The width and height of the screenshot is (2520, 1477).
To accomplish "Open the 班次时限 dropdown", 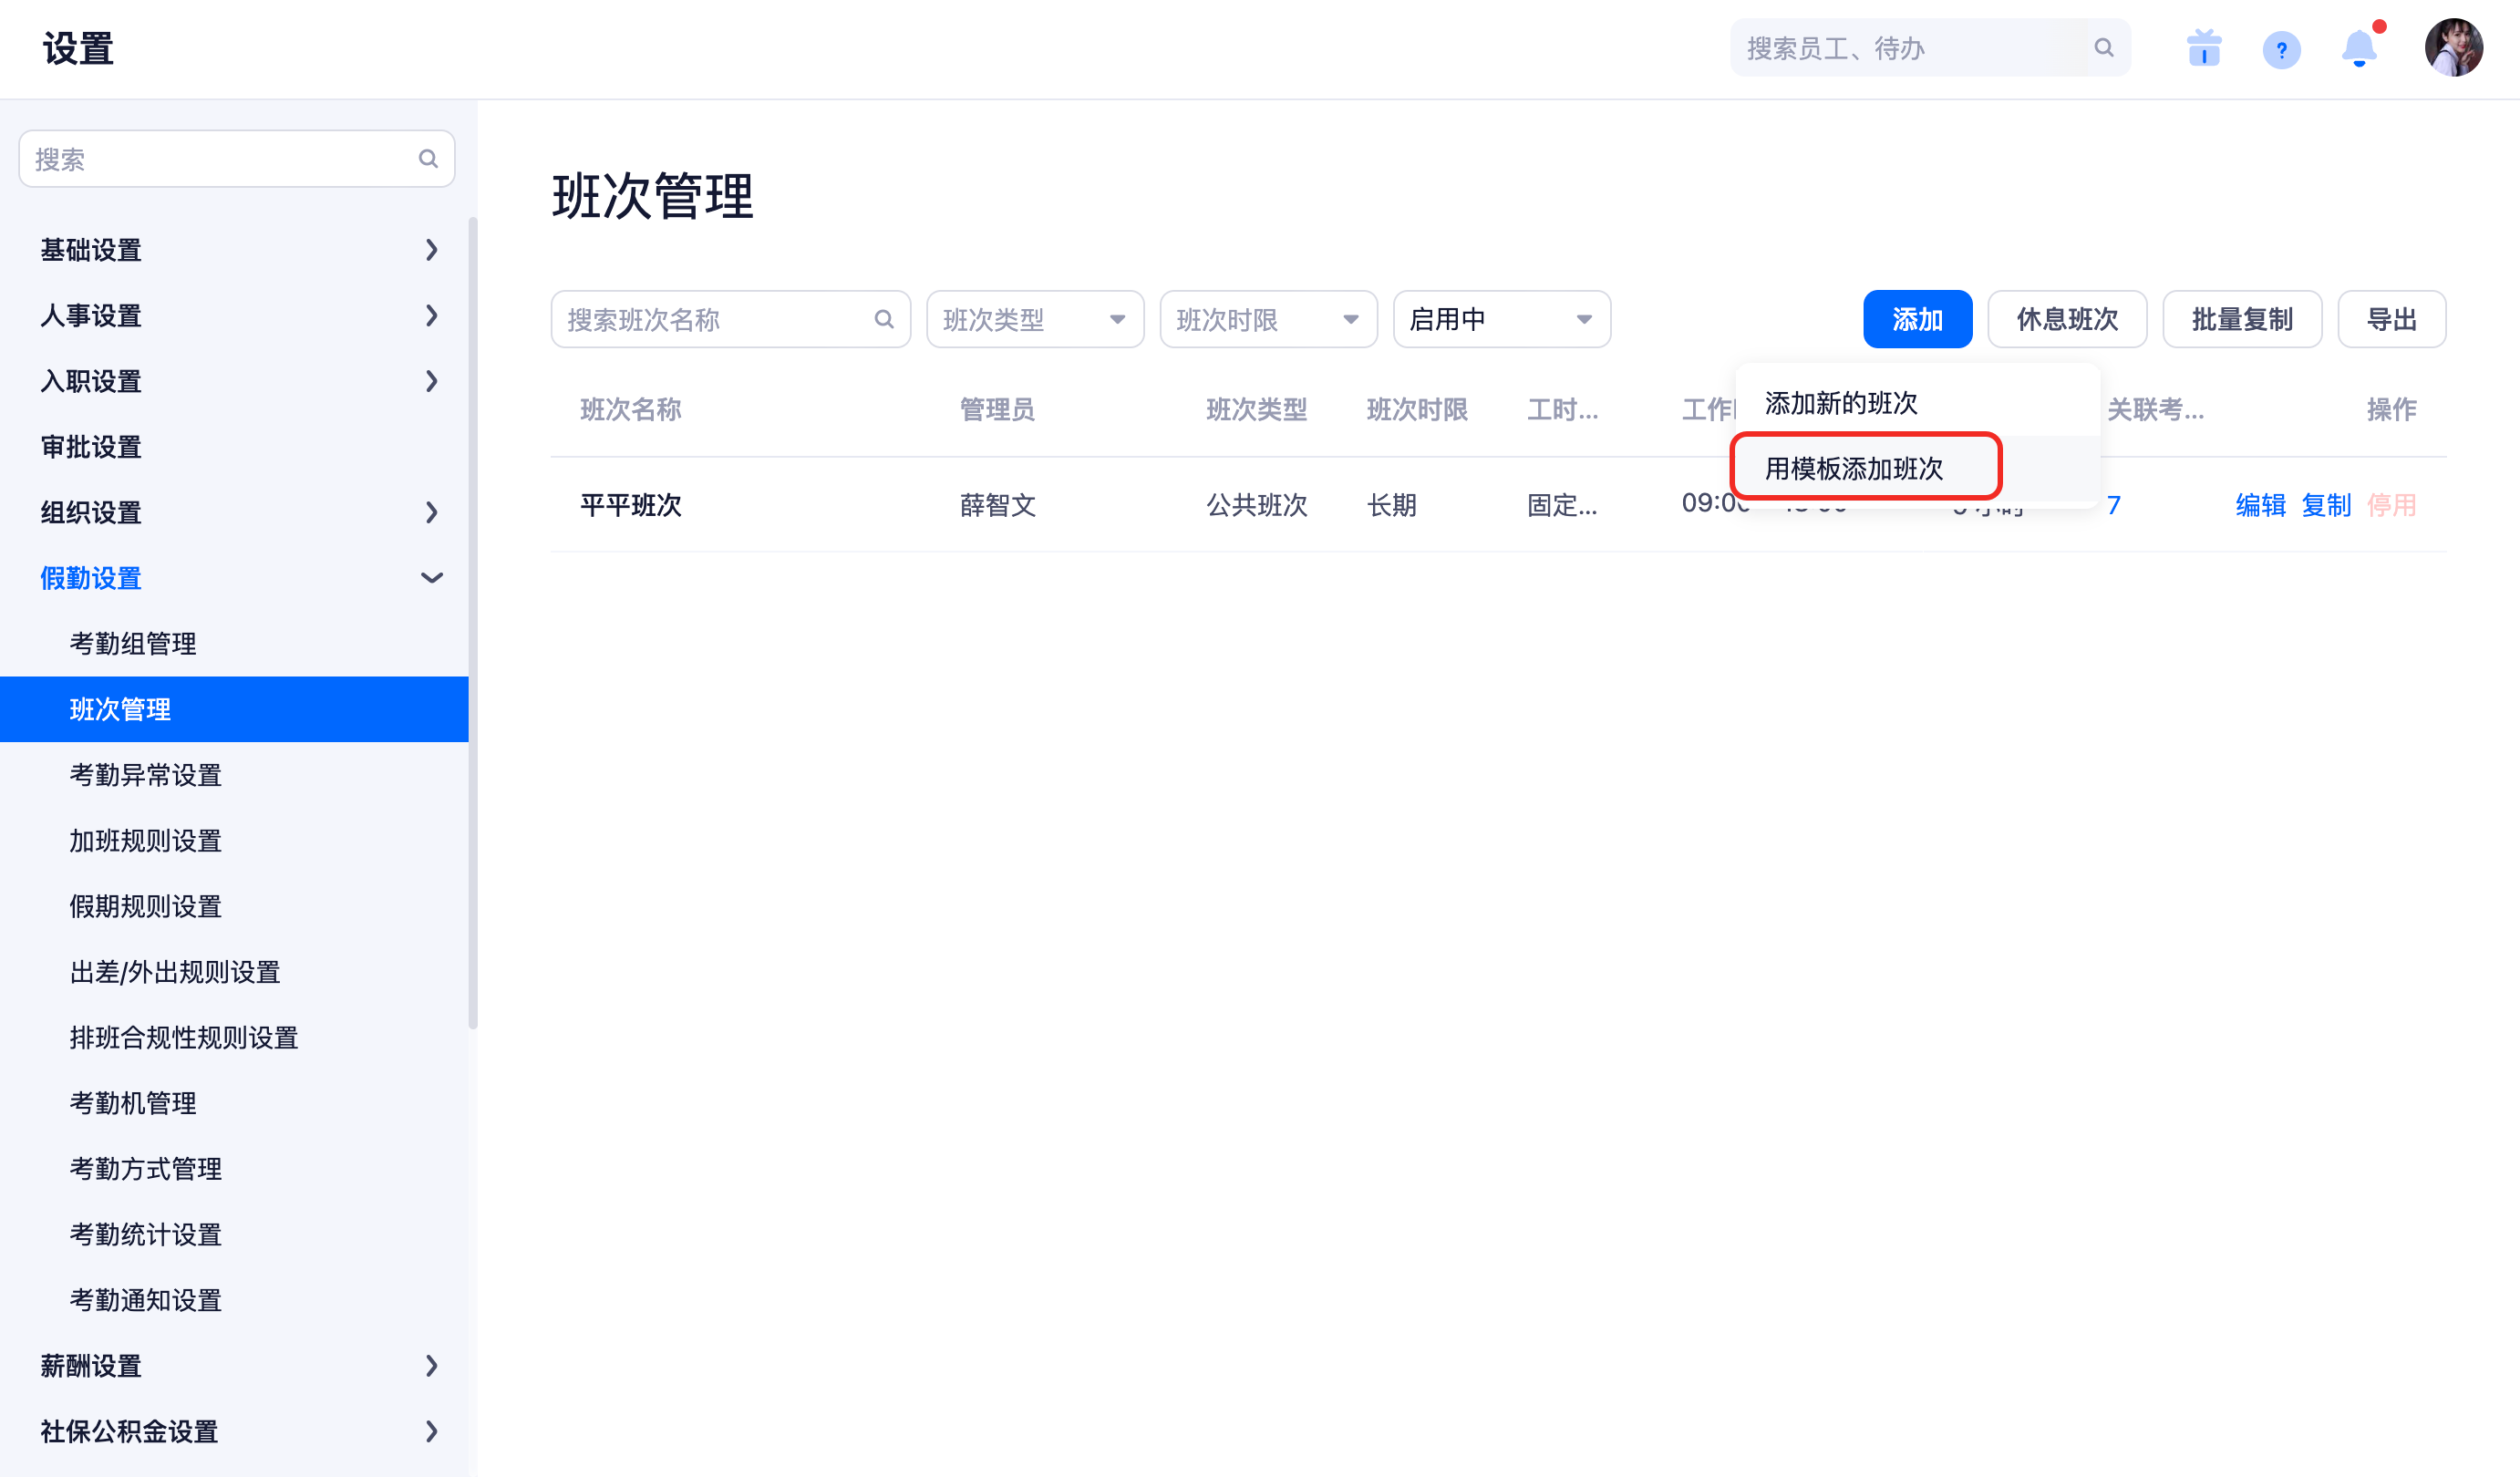I will [x=1267, y=320].
